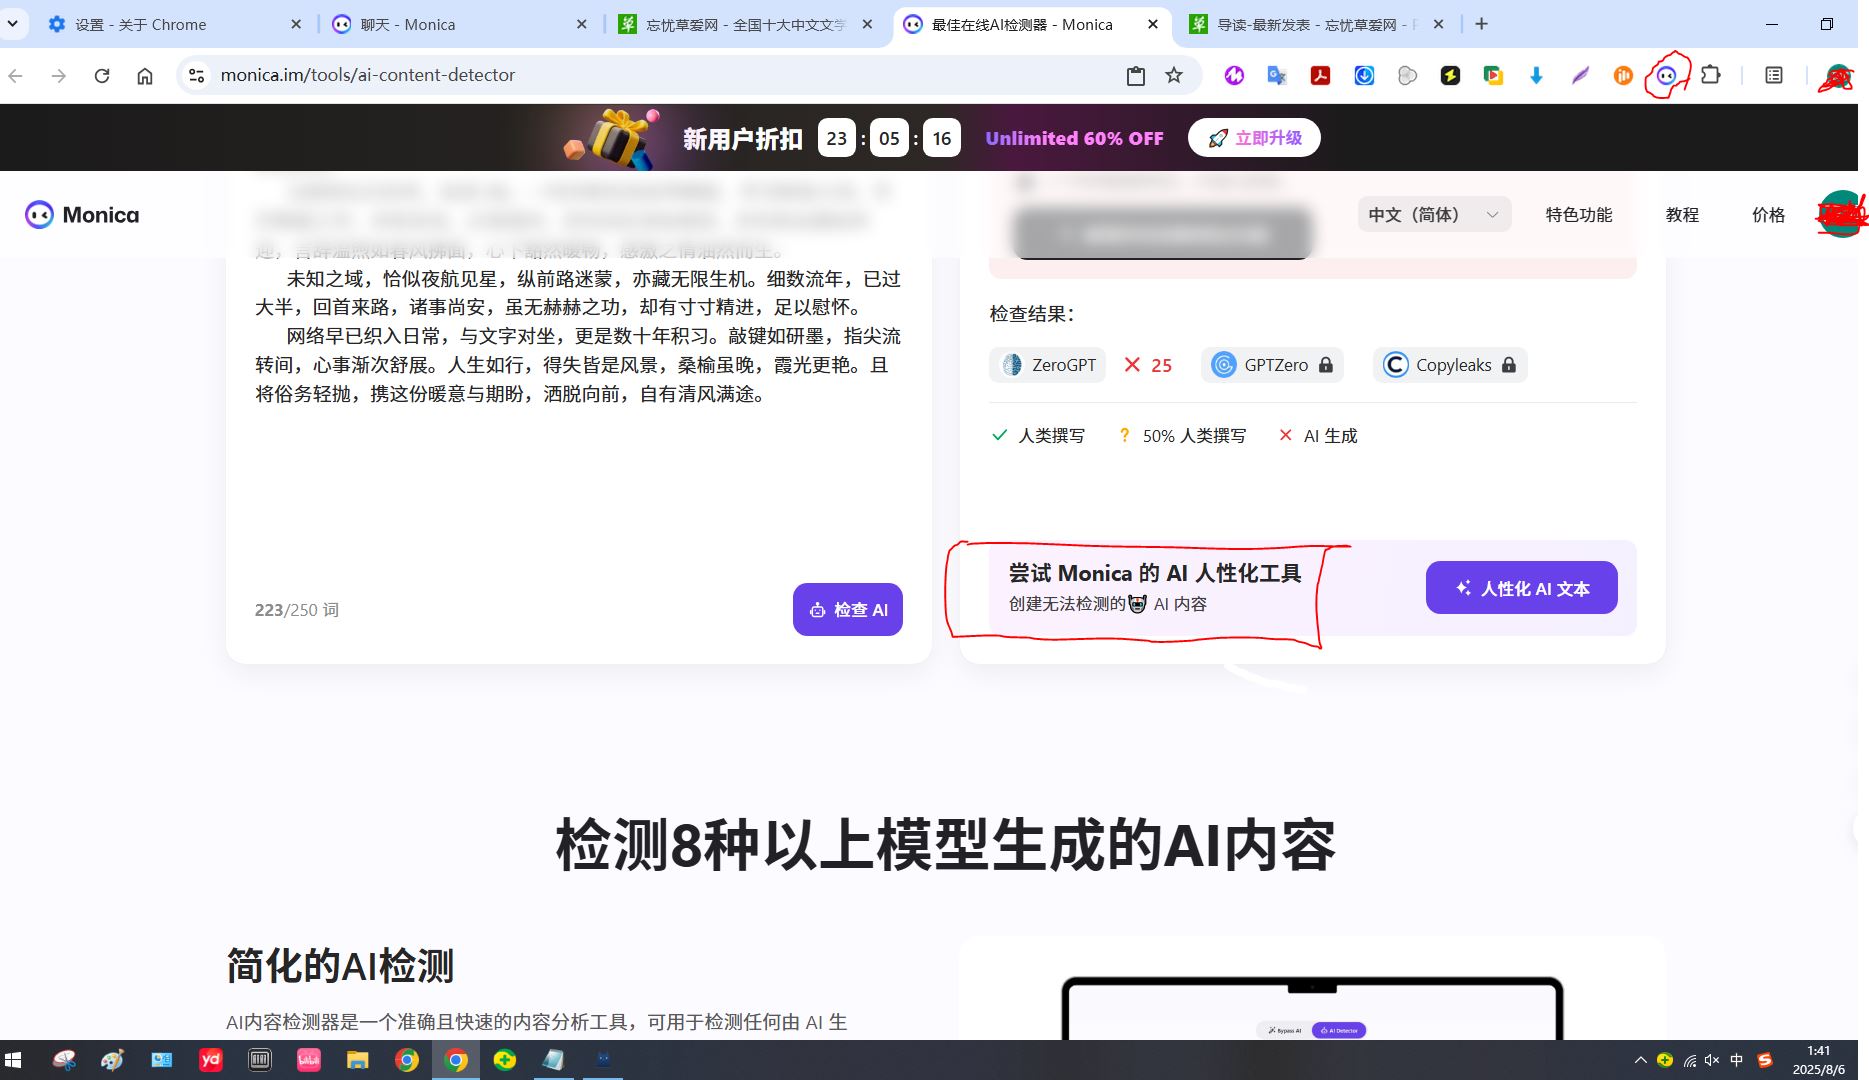
Task: Click the Monica extension icon in toolbar
Action: coord(1666,75)
